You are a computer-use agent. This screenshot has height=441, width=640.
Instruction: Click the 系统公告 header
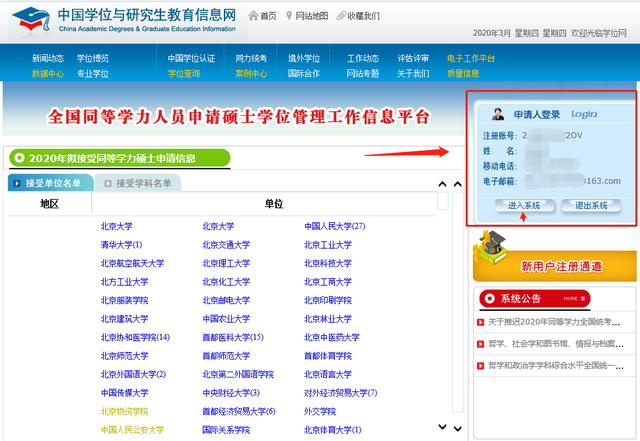tap(535, 298)
